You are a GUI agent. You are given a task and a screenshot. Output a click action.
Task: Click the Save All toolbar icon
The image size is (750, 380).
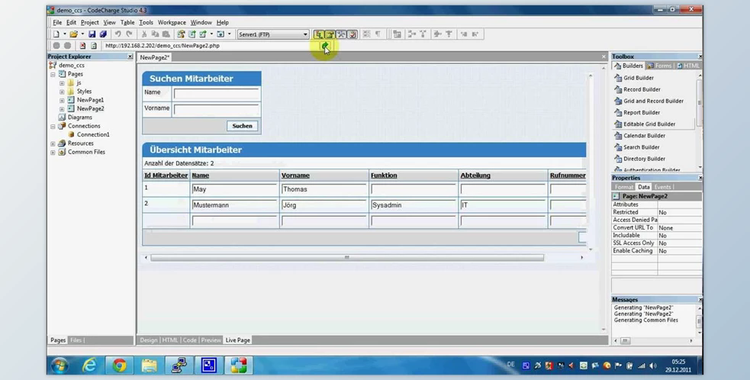tap(102, 34)
